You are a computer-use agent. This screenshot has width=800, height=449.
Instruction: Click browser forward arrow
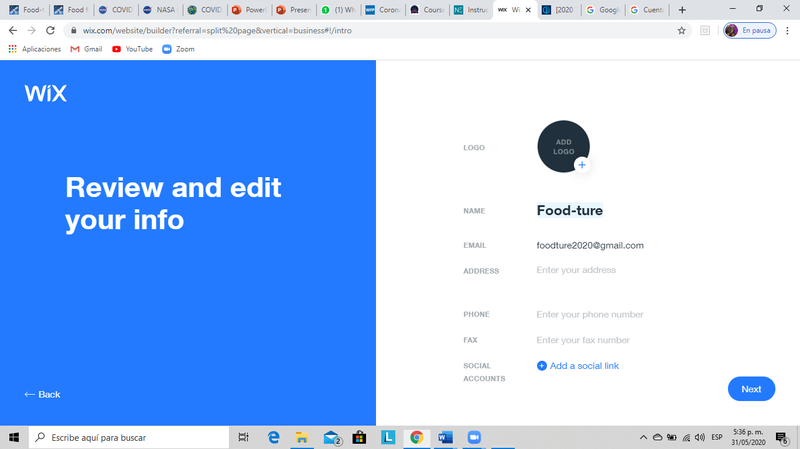coord(32,31)
